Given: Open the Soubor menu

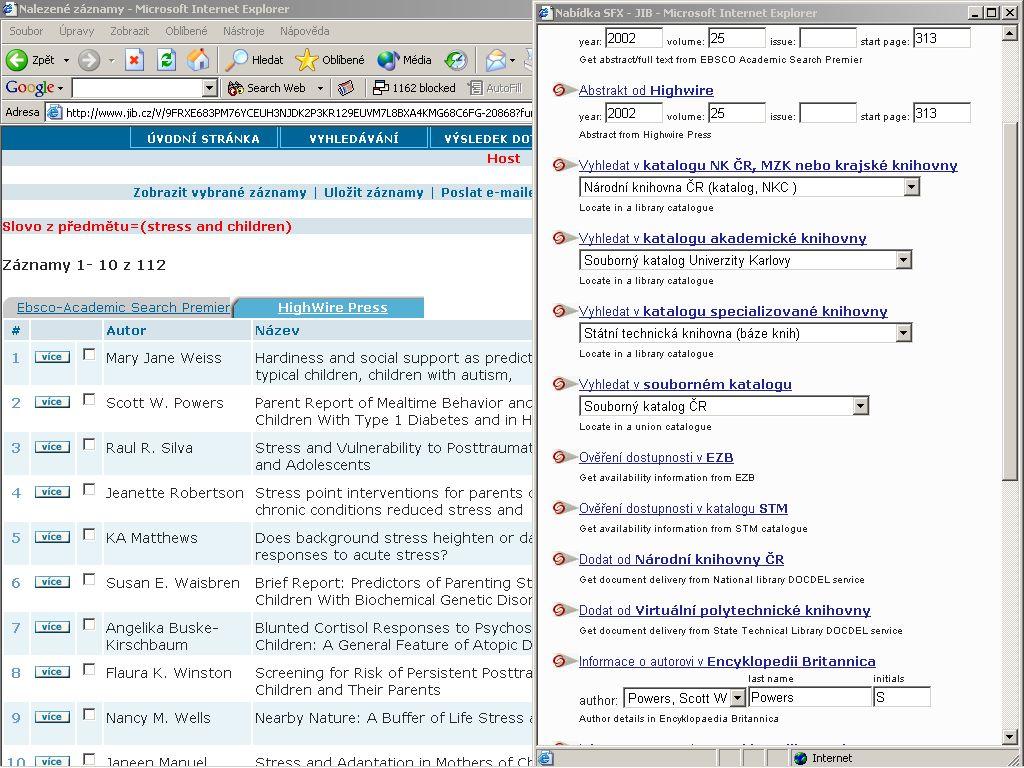Looking at the screenshot, I should (x=26, y=31).
